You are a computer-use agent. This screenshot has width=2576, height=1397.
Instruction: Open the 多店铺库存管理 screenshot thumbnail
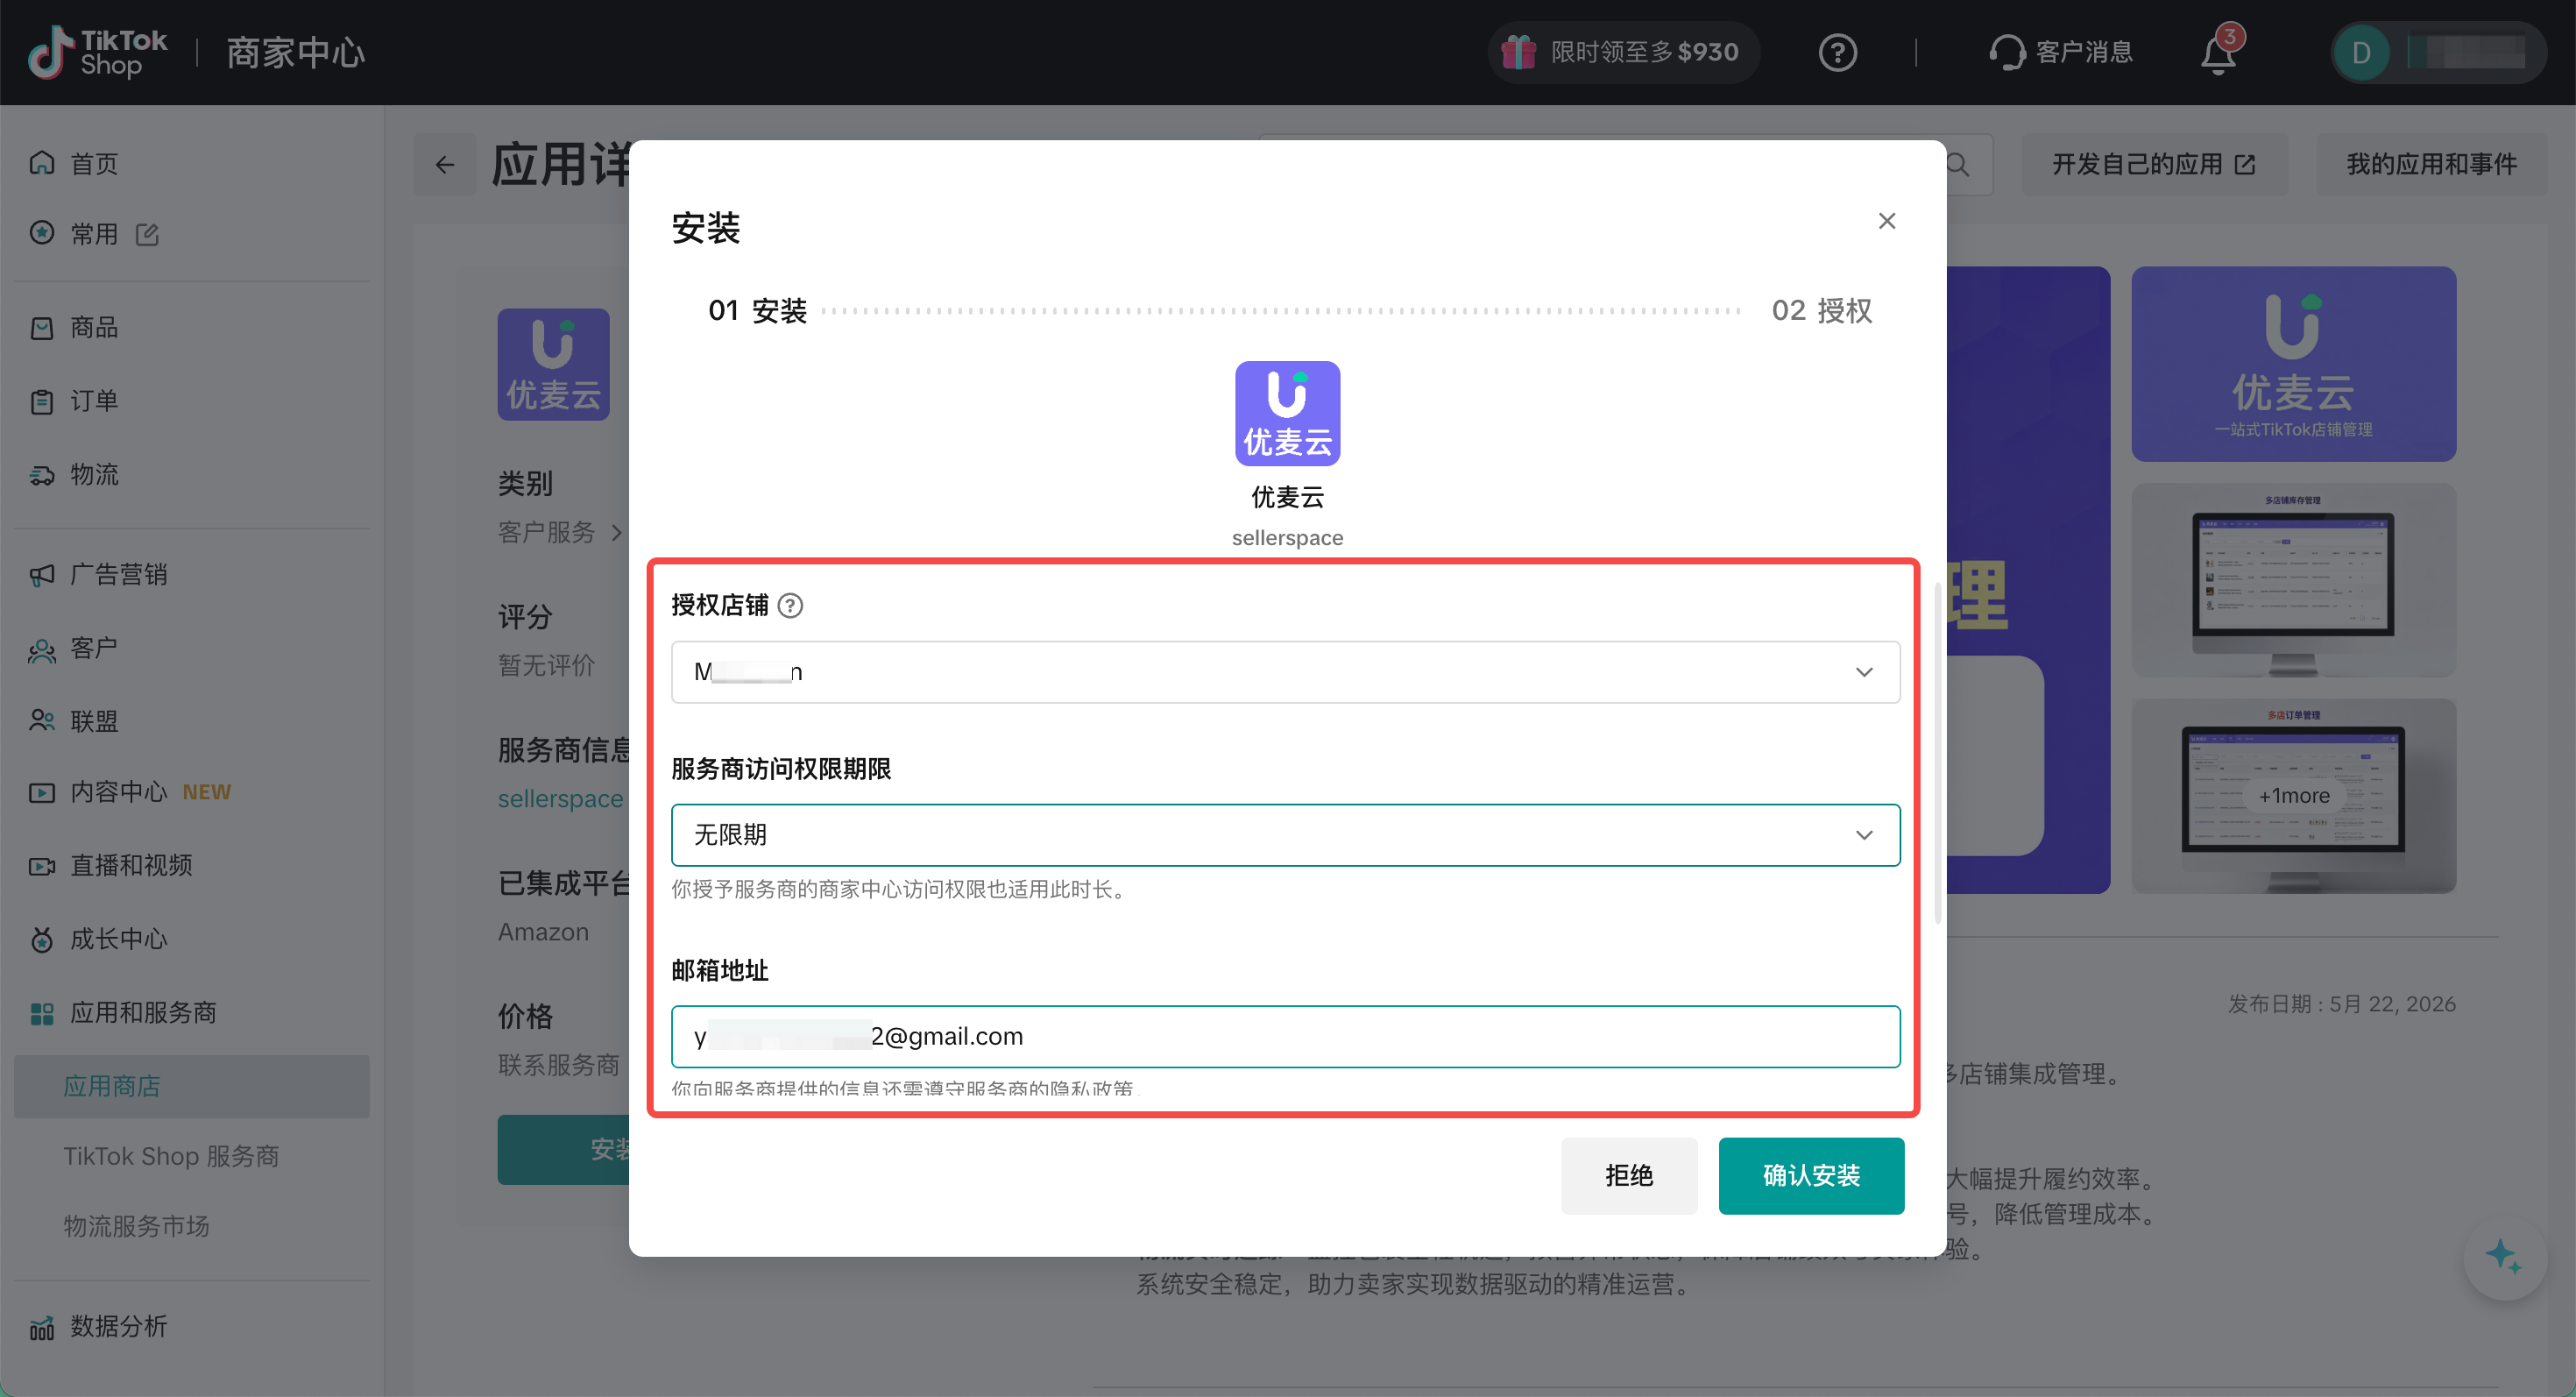pos(2293,580)
